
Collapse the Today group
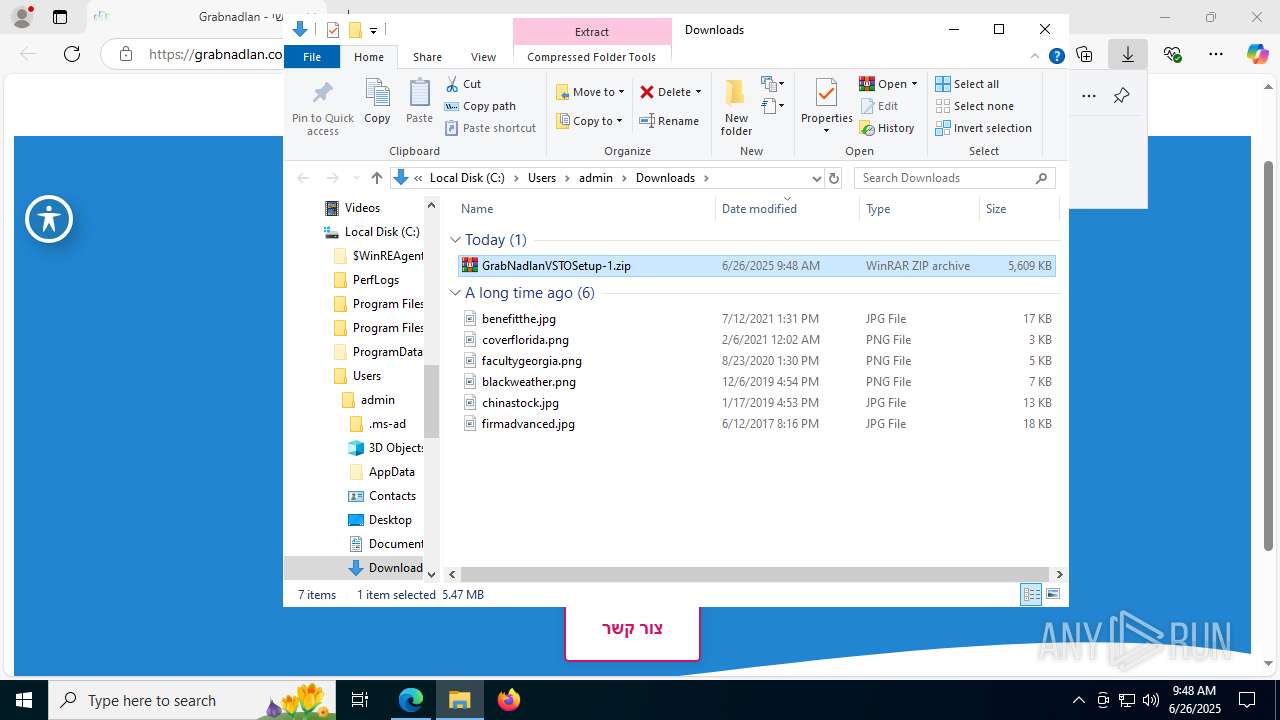coord(455,240)
